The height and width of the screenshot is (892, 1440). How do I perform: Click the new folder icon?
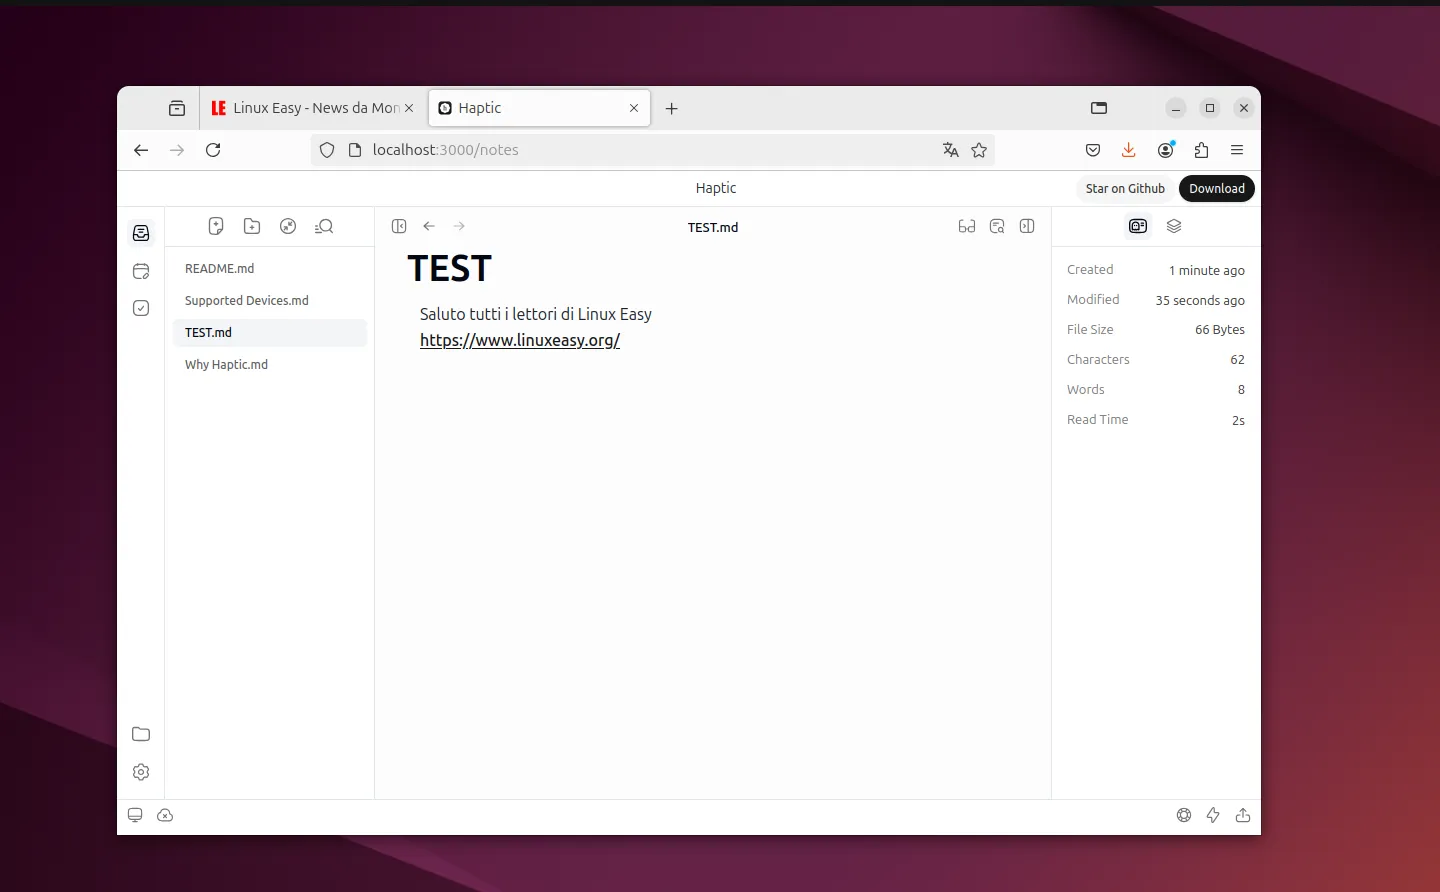(252, 227)
